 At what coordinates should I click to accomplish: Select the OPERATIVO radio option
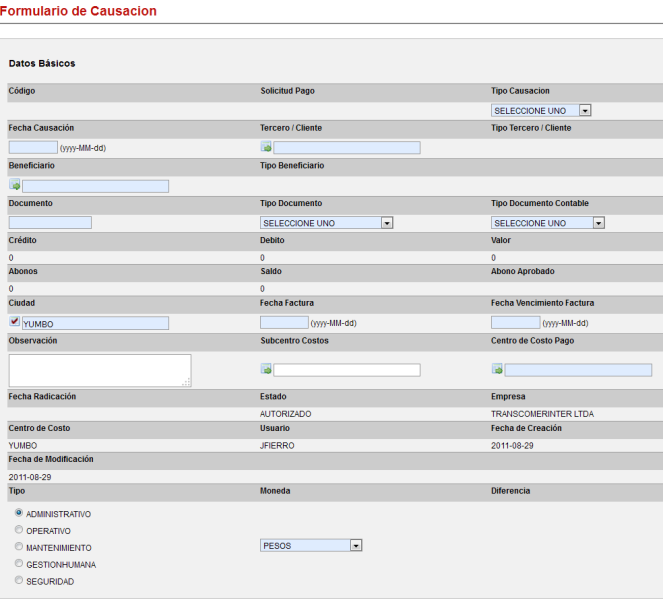pos(19,530)
